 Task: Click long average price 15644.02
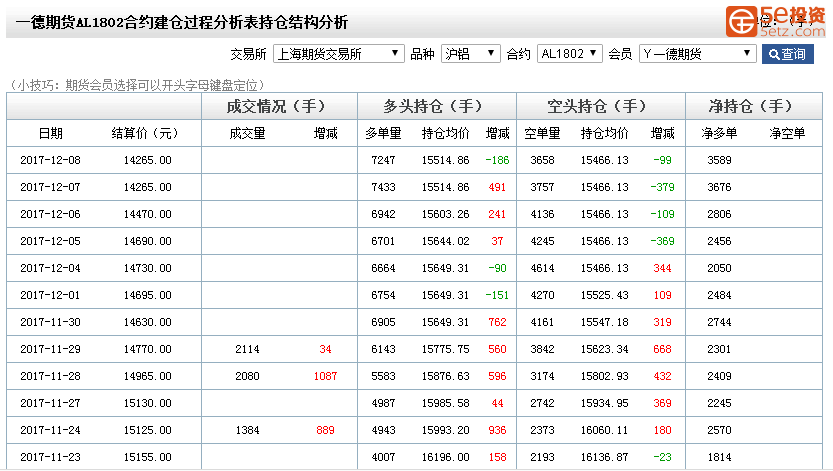click(x=445, y=242)
